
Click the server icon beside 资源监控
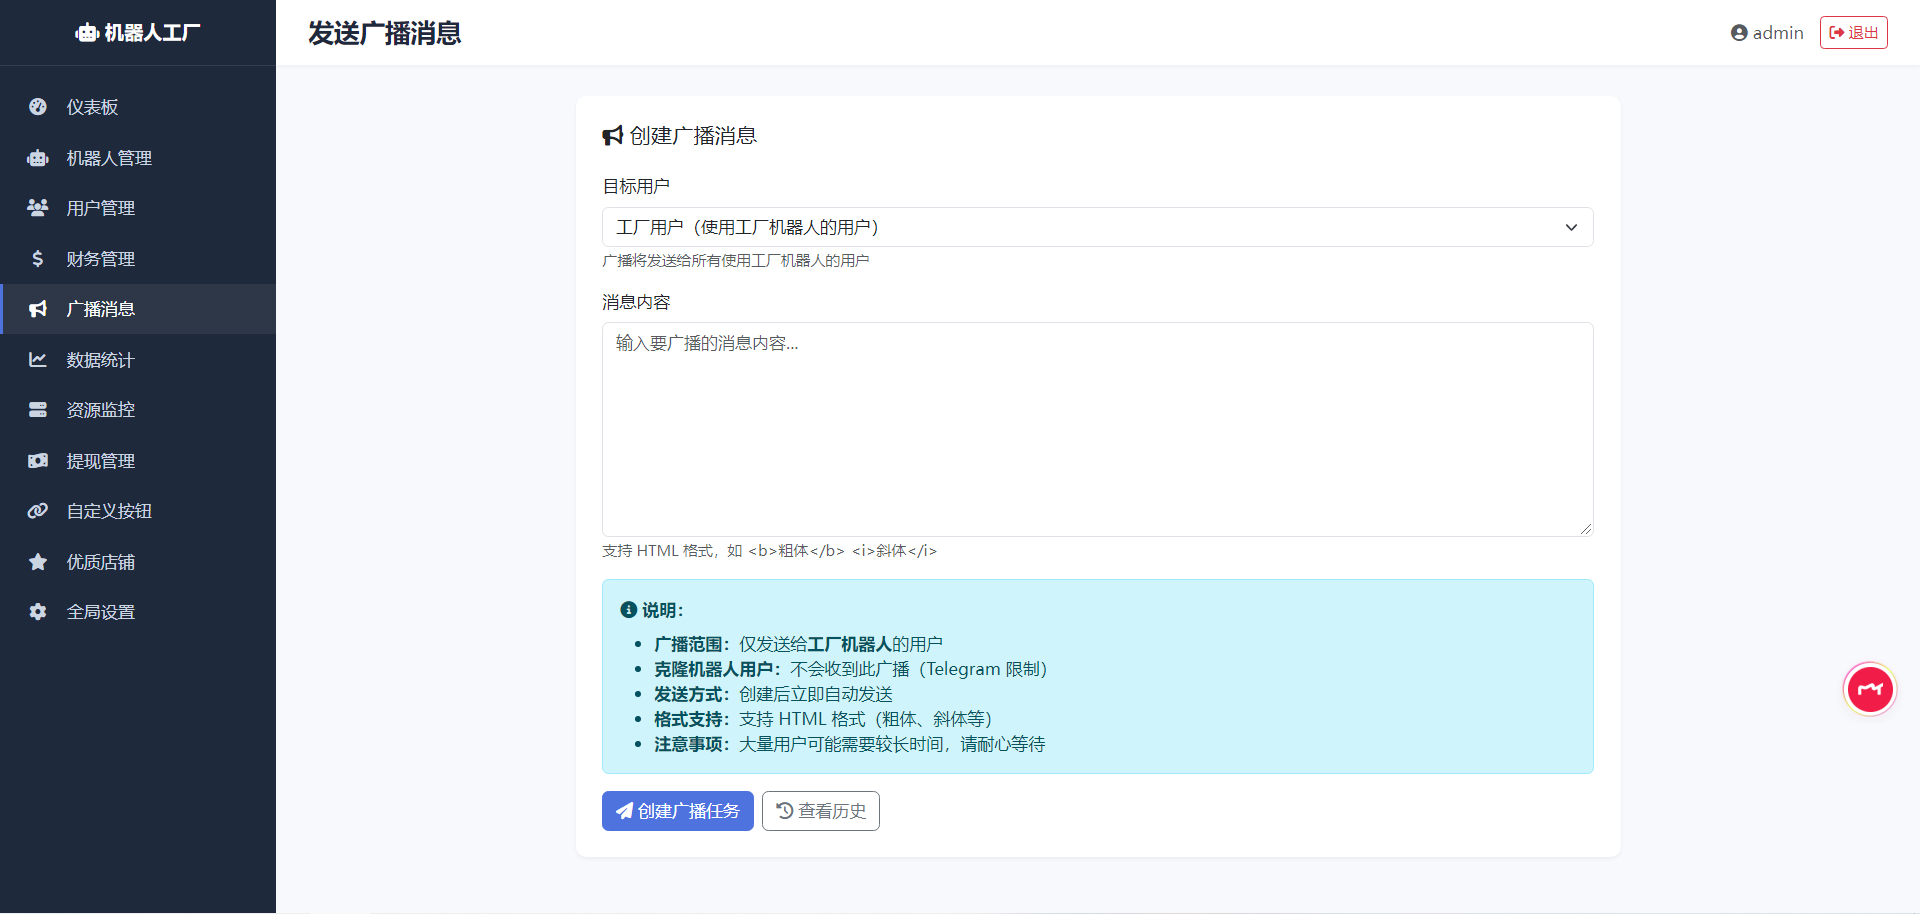click(38, 410)
